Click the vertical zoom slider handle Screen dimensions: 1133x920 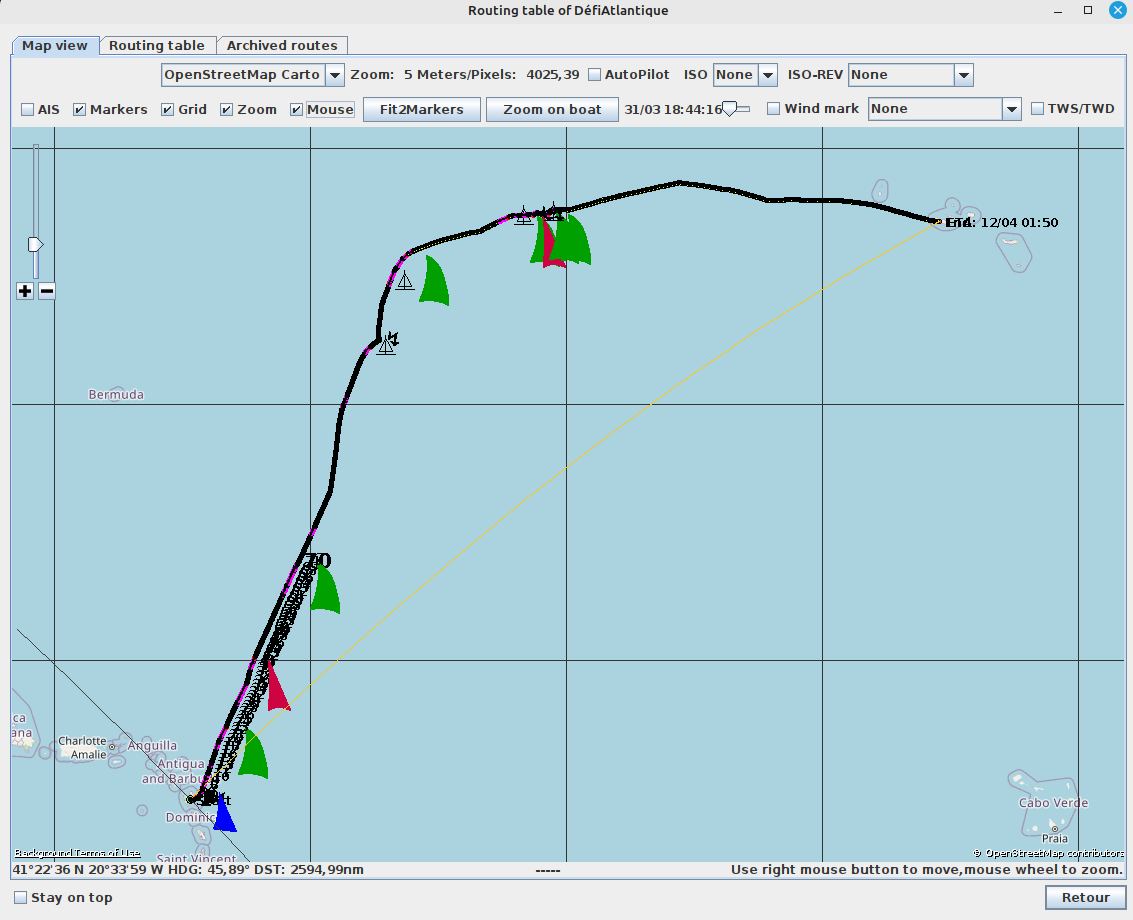tap(35, 245)
